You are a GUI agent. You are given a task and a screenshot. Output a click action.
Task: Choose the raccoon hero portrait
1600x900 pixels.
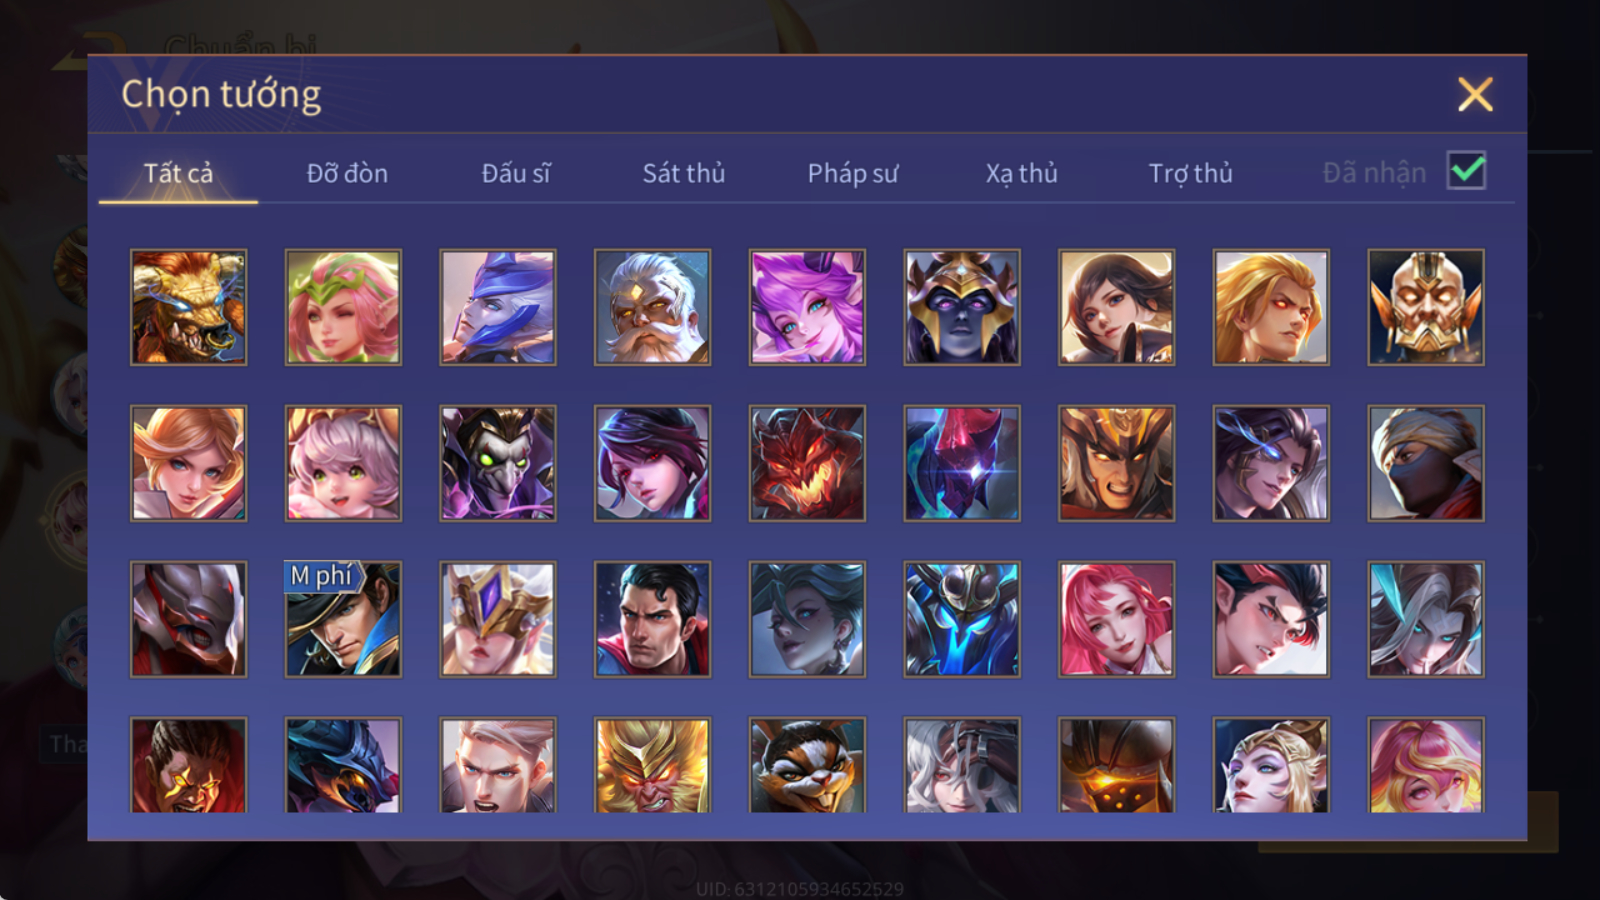807,765
